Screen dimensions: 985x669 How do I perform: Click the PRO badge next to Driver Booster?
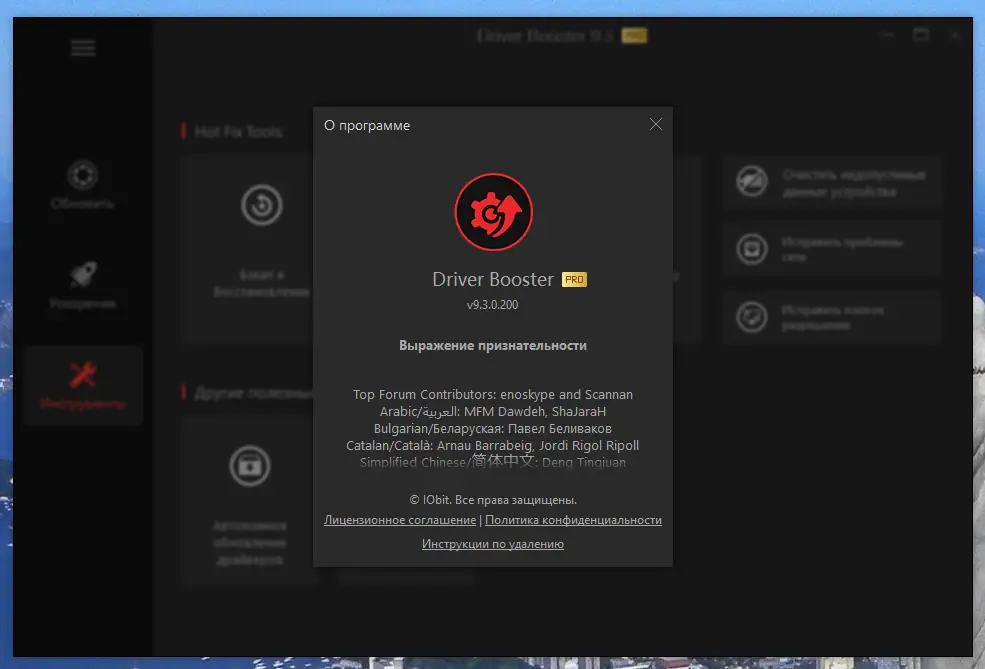pos(574,280)
